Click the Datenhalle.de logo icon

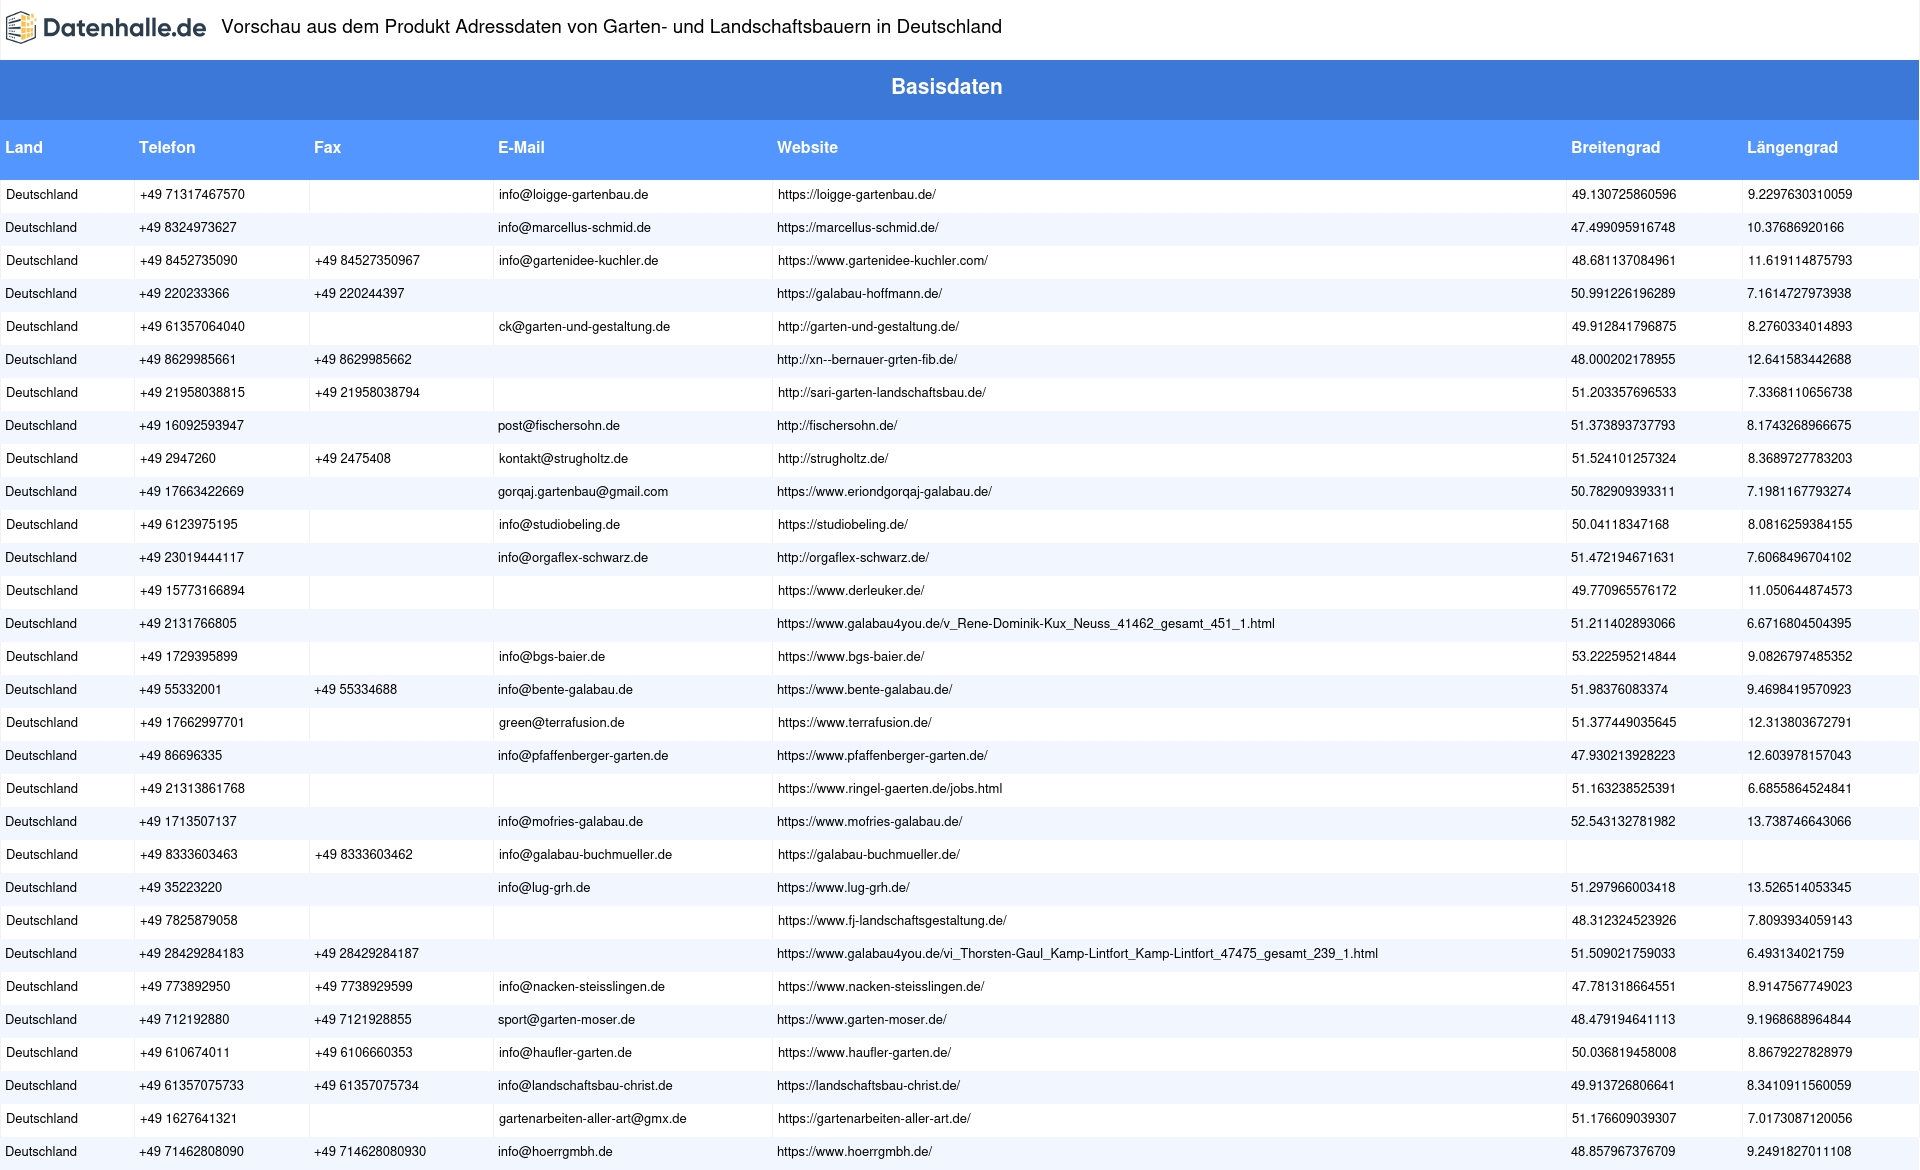click(x=21, y=28)
